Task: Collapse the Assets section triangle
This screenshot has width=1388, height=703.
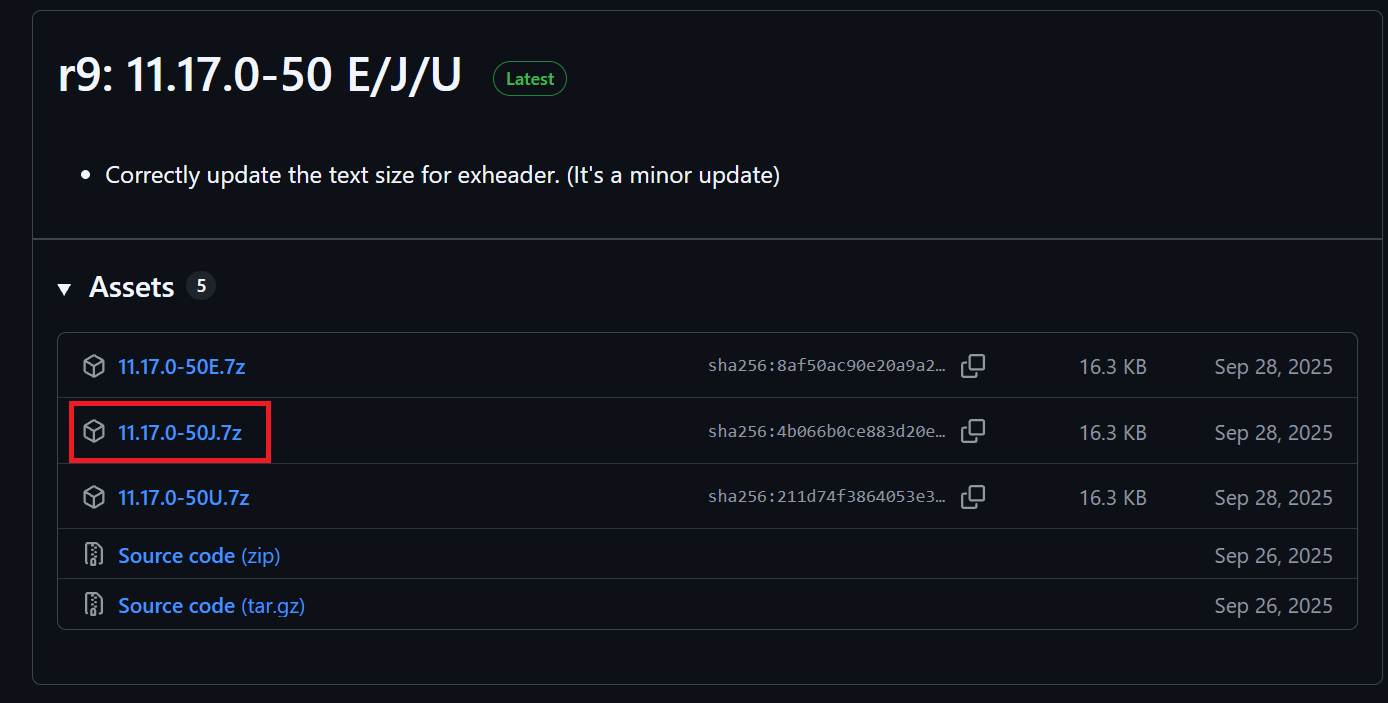Action: 65,289
